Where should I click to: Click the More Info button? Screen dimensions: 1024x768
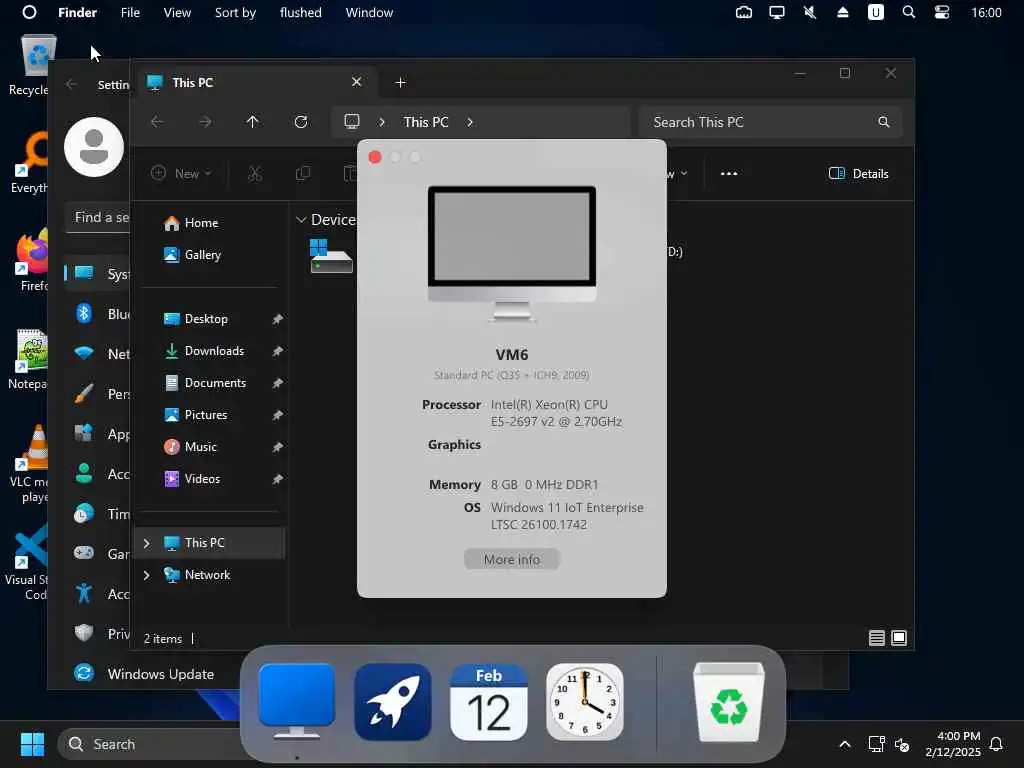[x=512, y=560]
